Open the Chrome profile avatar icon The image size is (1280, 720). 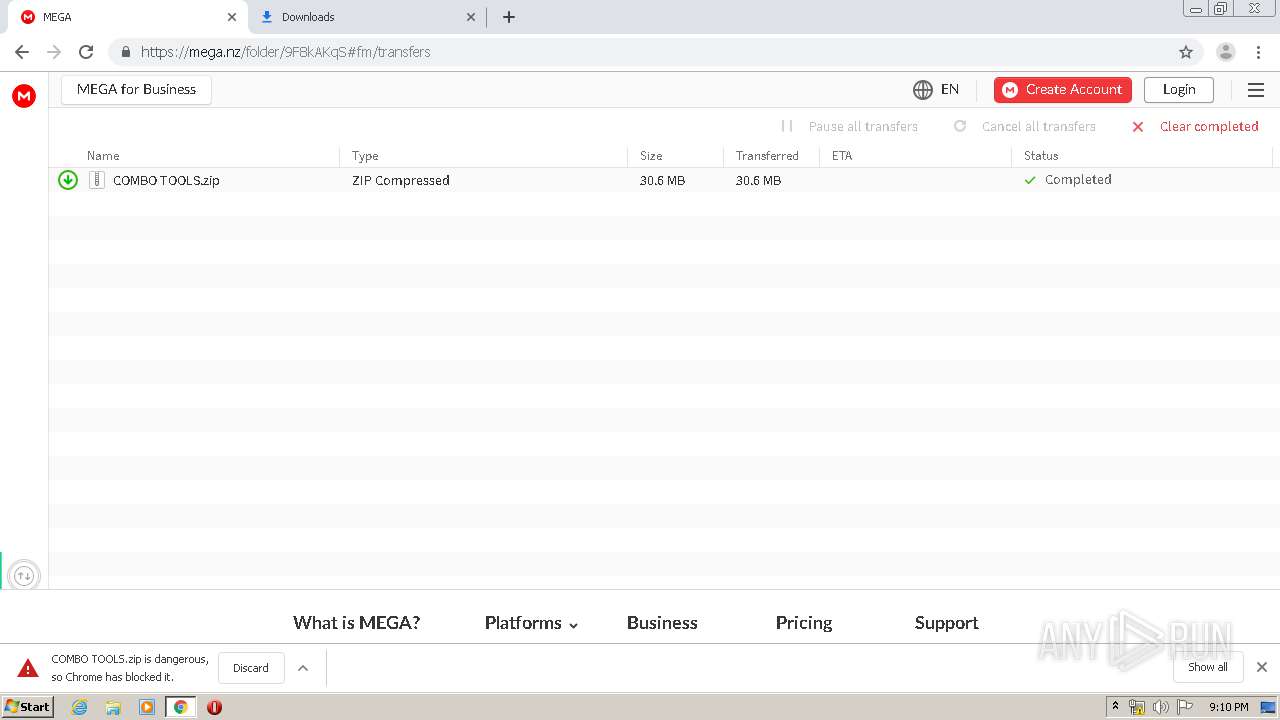(1226, 52)
